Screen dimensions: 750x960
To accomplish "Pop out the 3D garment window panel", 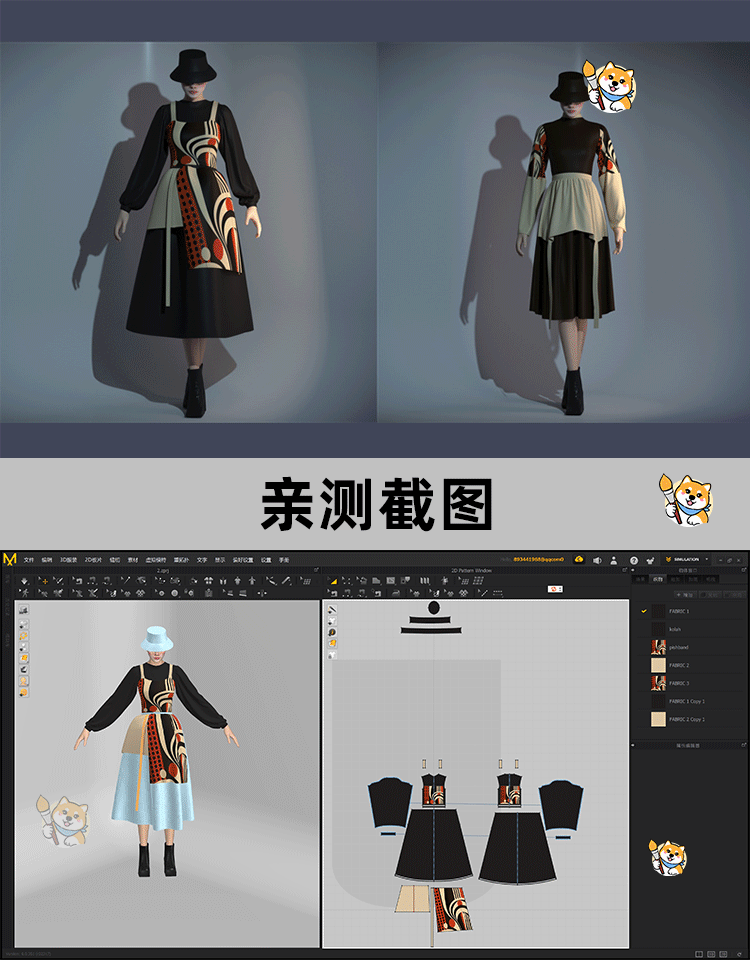I will tap(316, 570).
